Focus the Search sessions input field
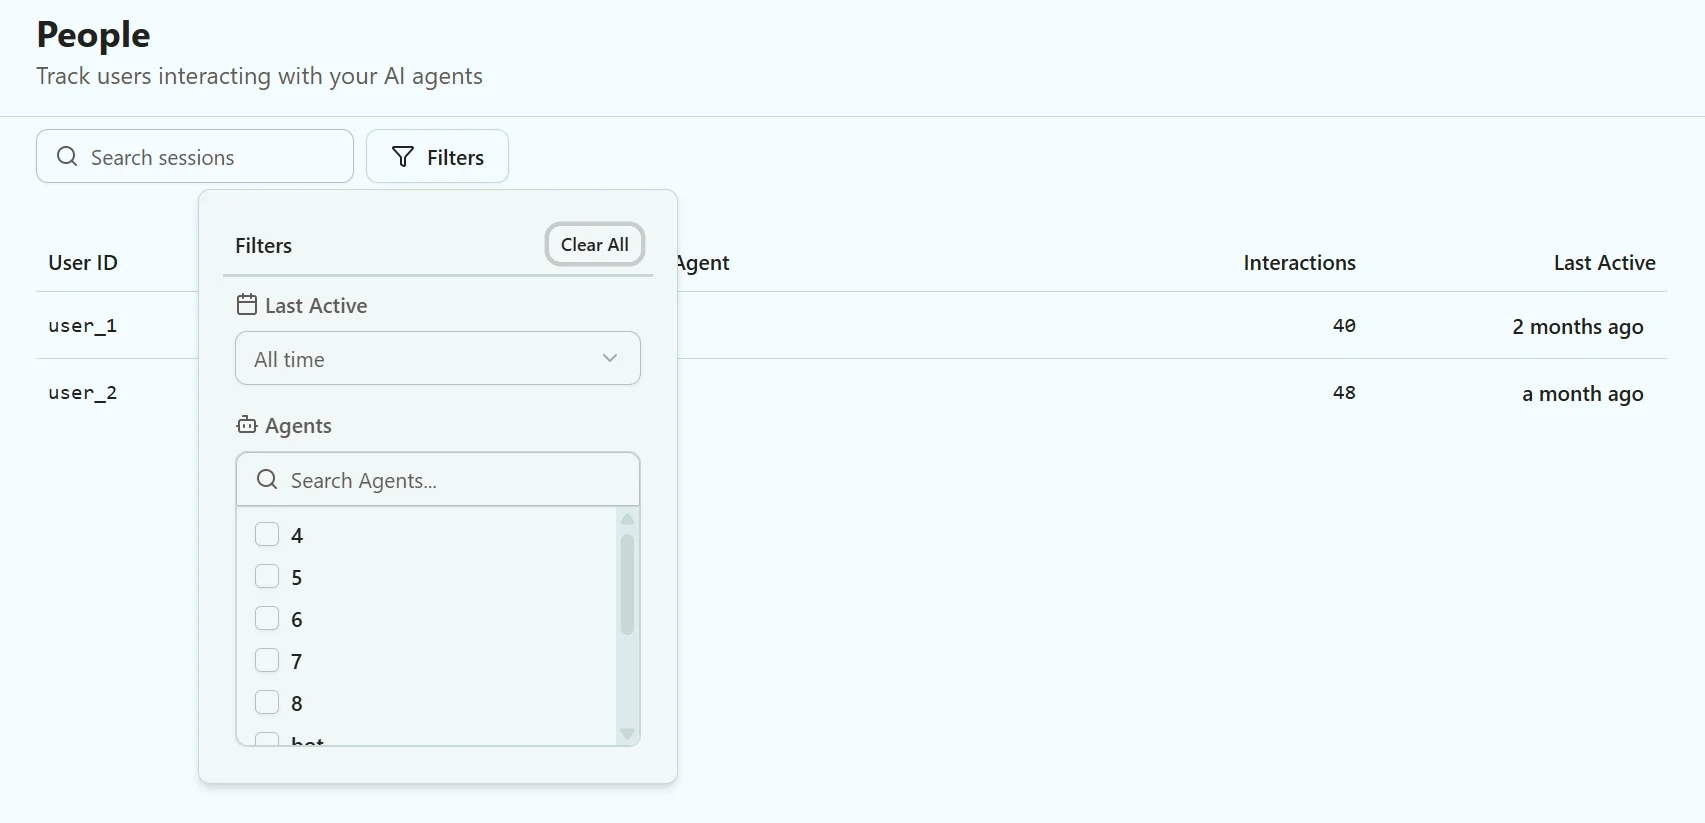Image resolution: width=1705 pixels, height=823 pixels. 195,156
